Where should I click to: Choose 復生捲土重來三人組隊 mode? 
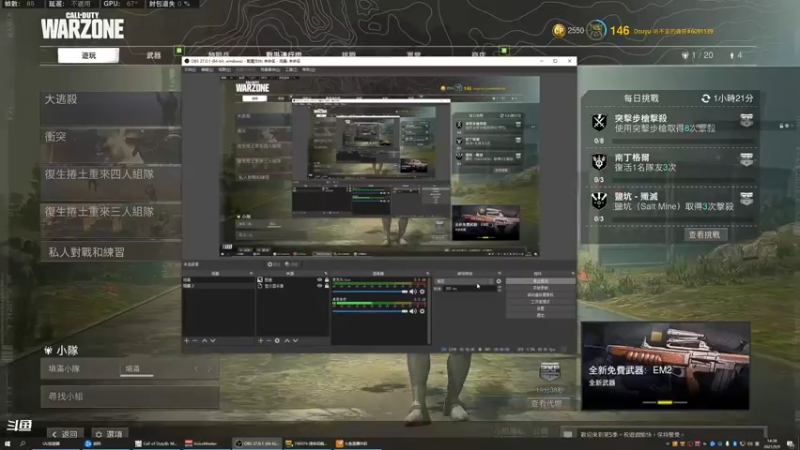[x=111, y=220]
